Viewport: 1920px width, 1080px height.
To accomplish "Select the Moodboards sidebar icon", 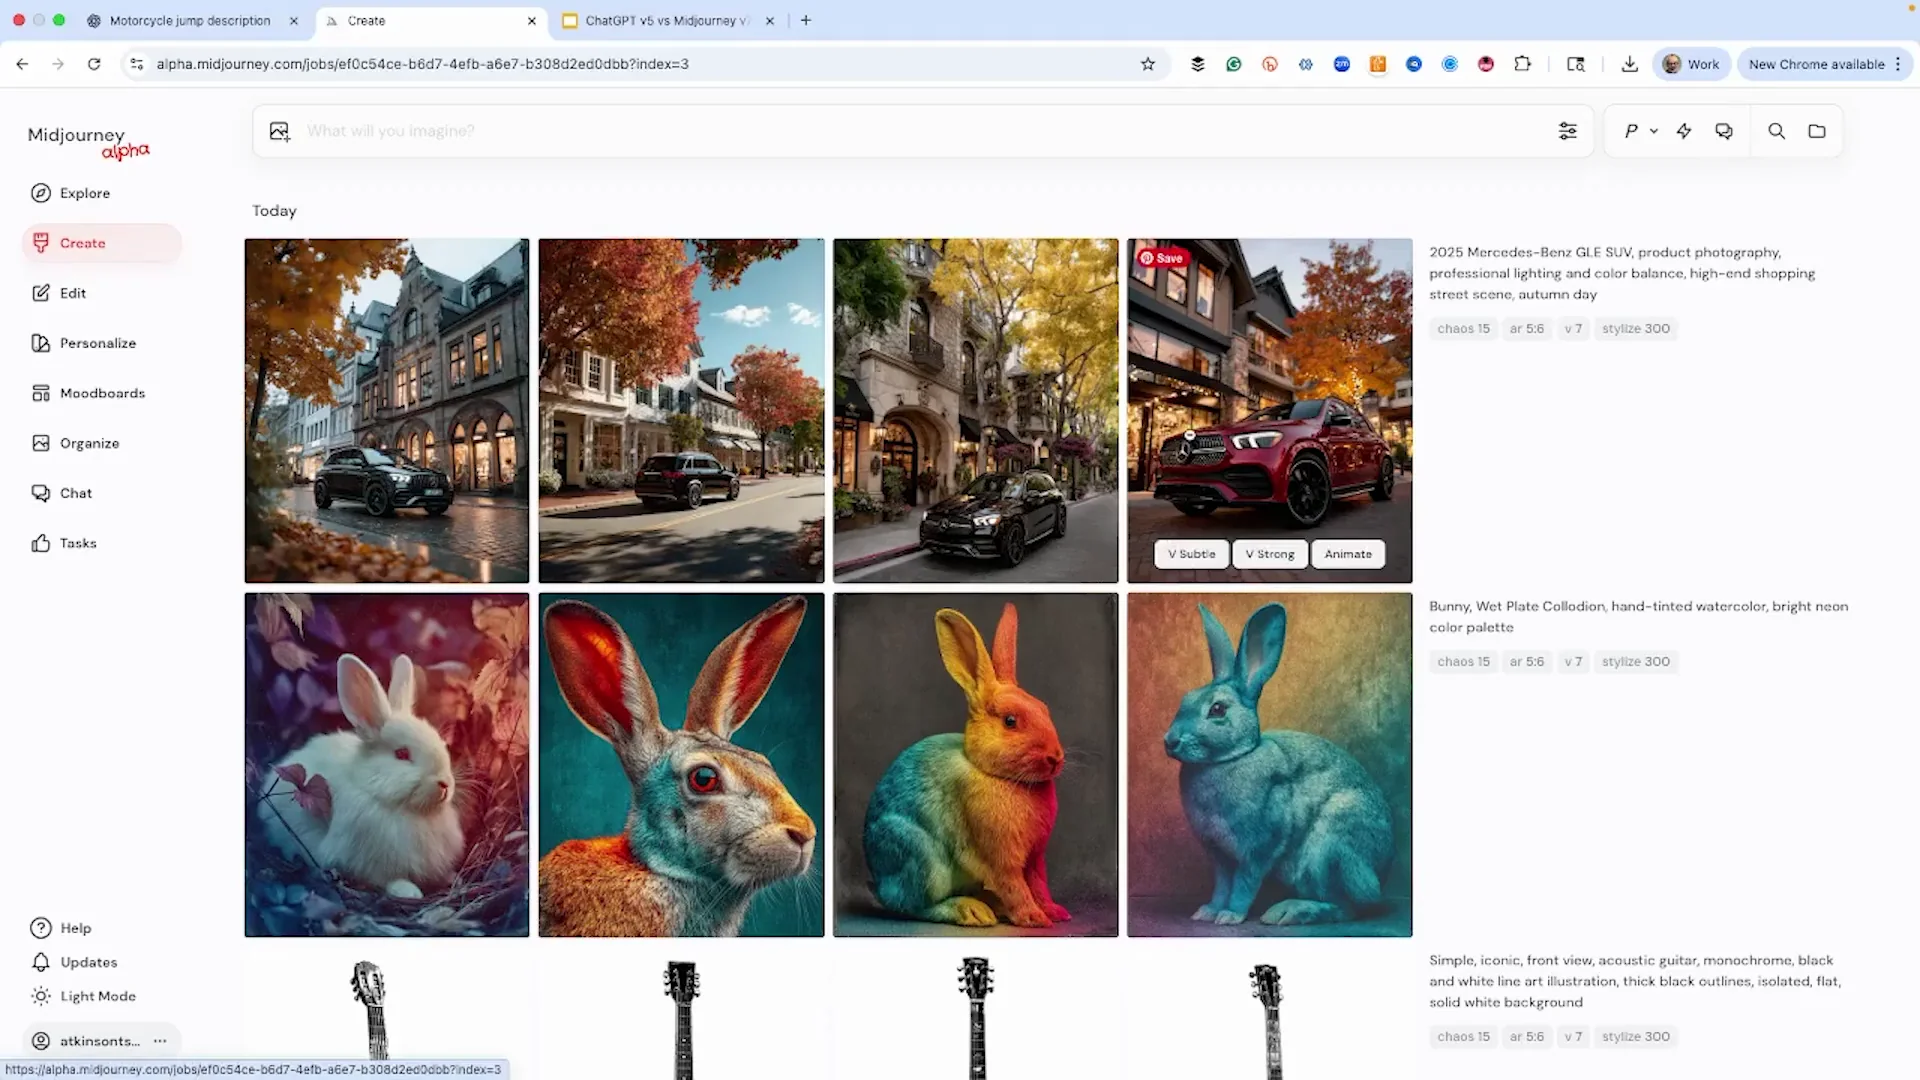I will click(40, 393).
